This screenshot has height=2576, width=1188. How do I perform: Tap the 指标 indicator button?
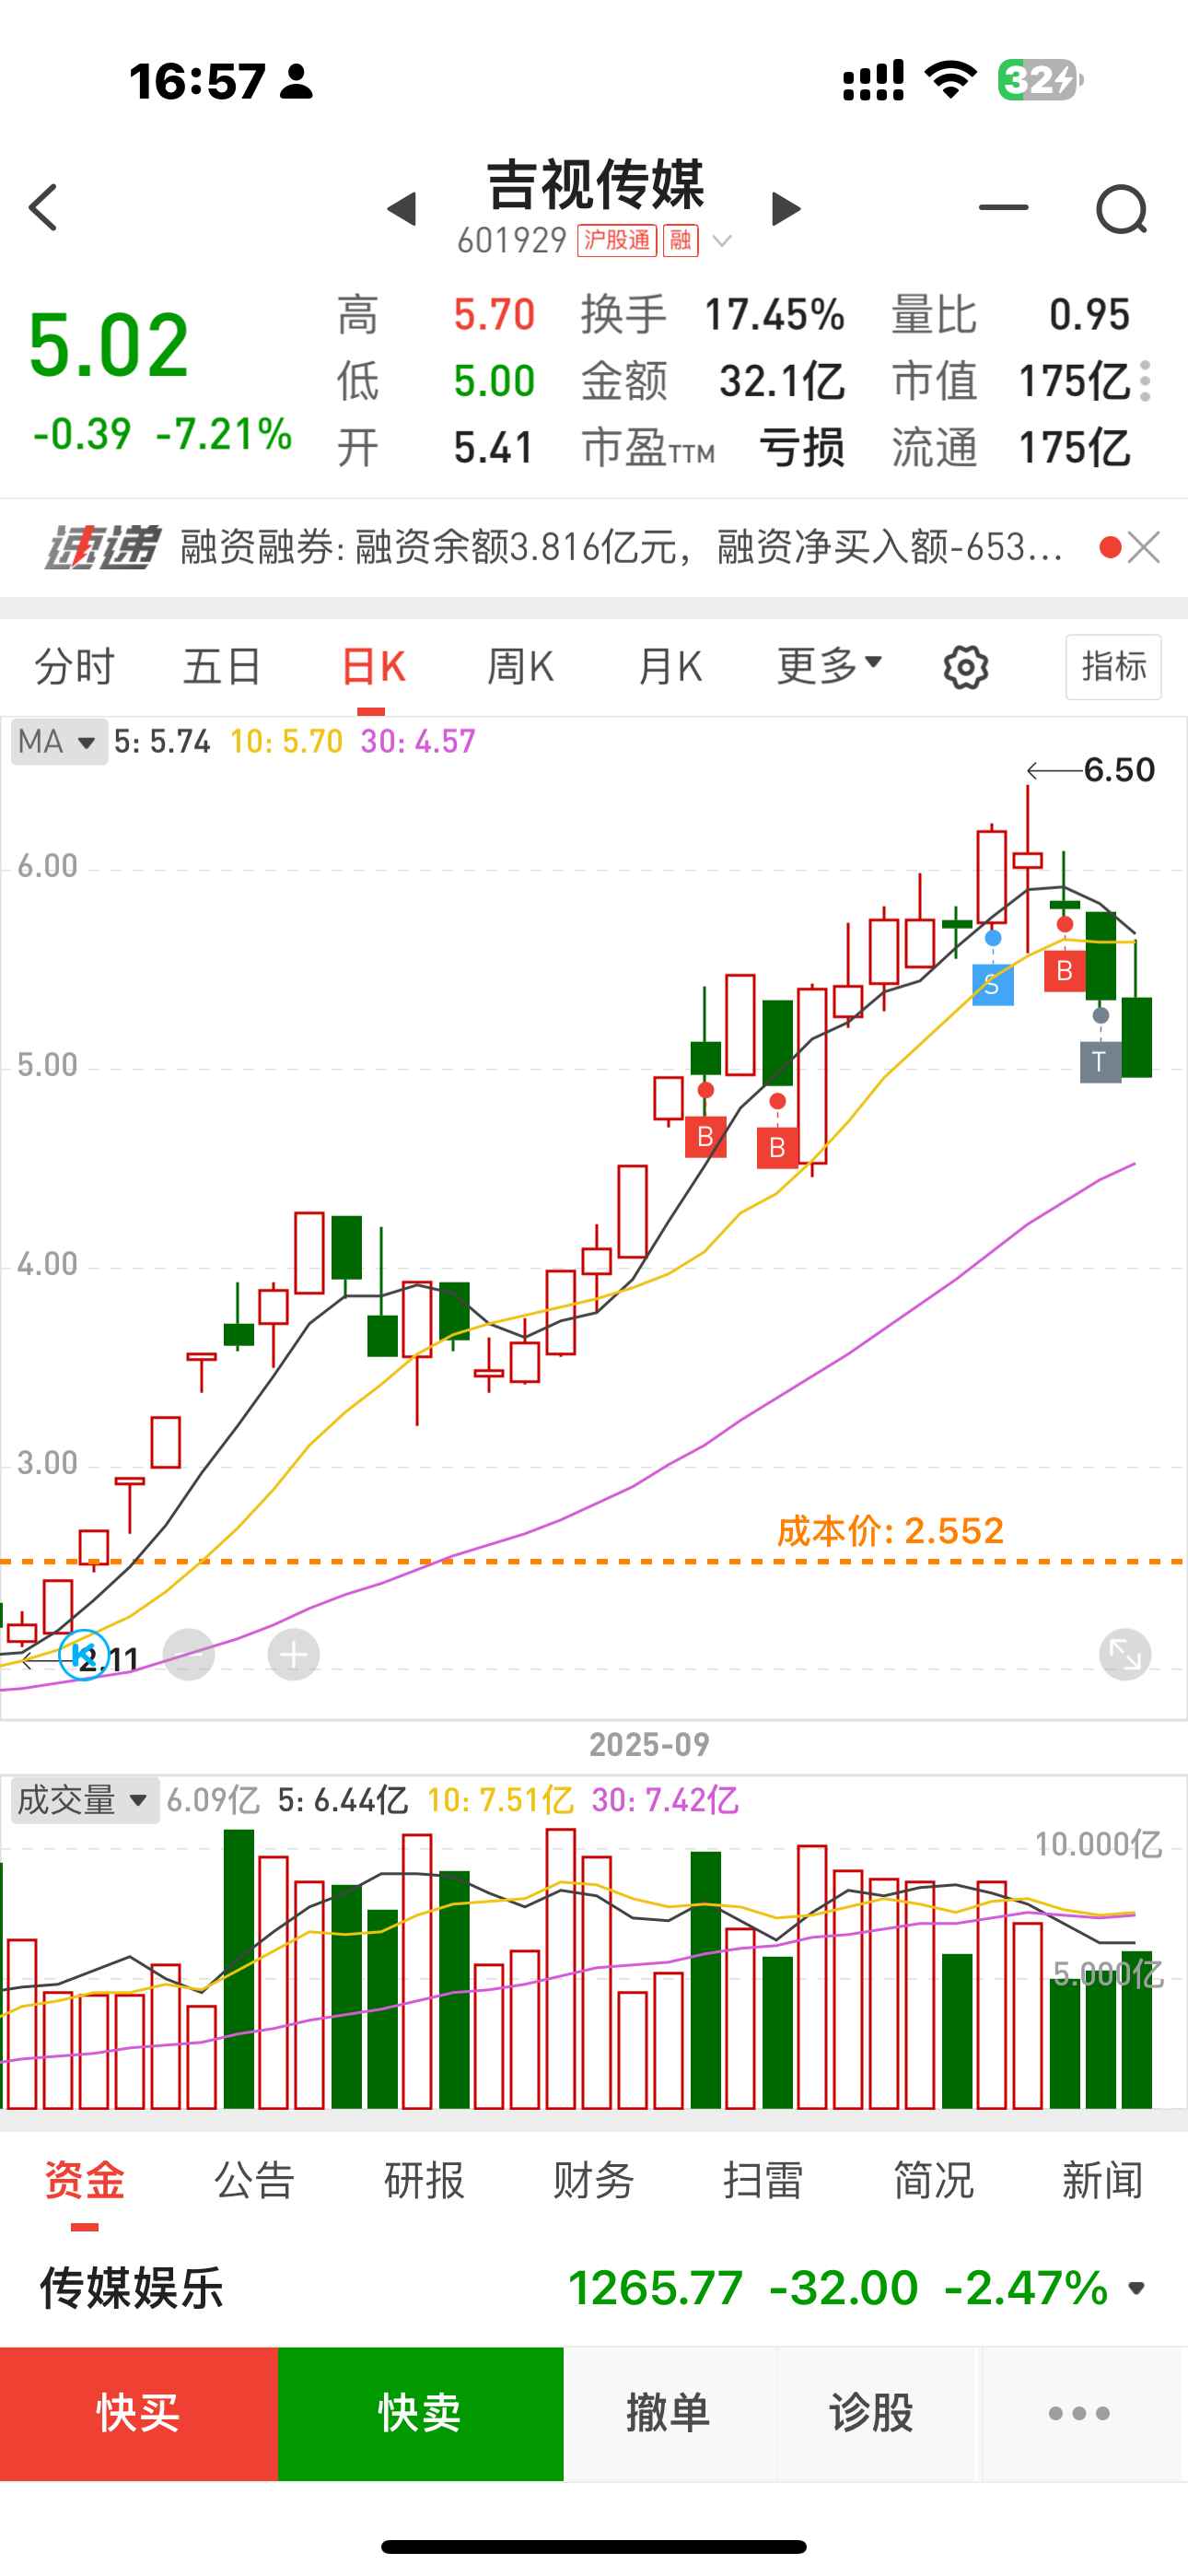1113,666
